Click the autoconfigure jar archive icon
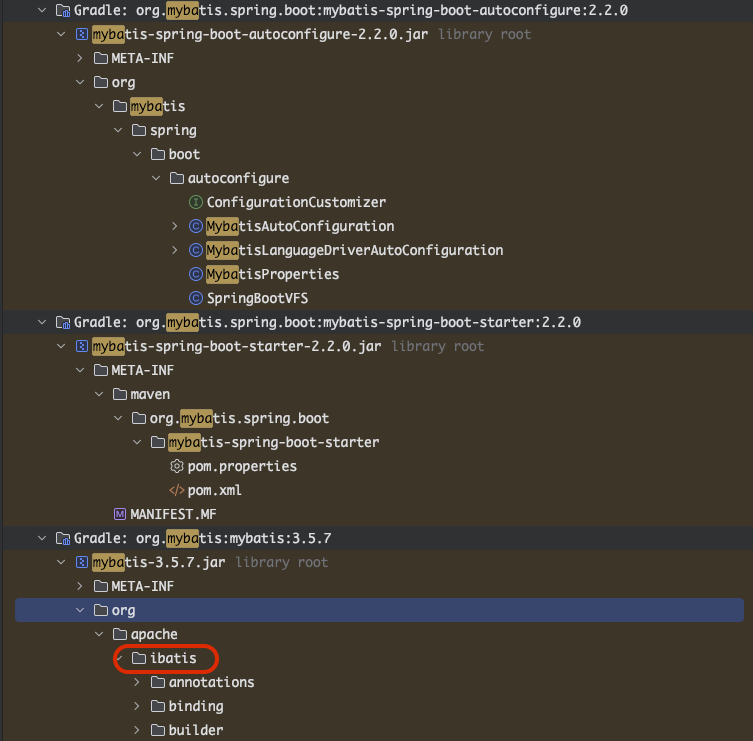Image resolution: width=753 pixels, height=741 pixels. pyautogui.click(x=82, y=34)
